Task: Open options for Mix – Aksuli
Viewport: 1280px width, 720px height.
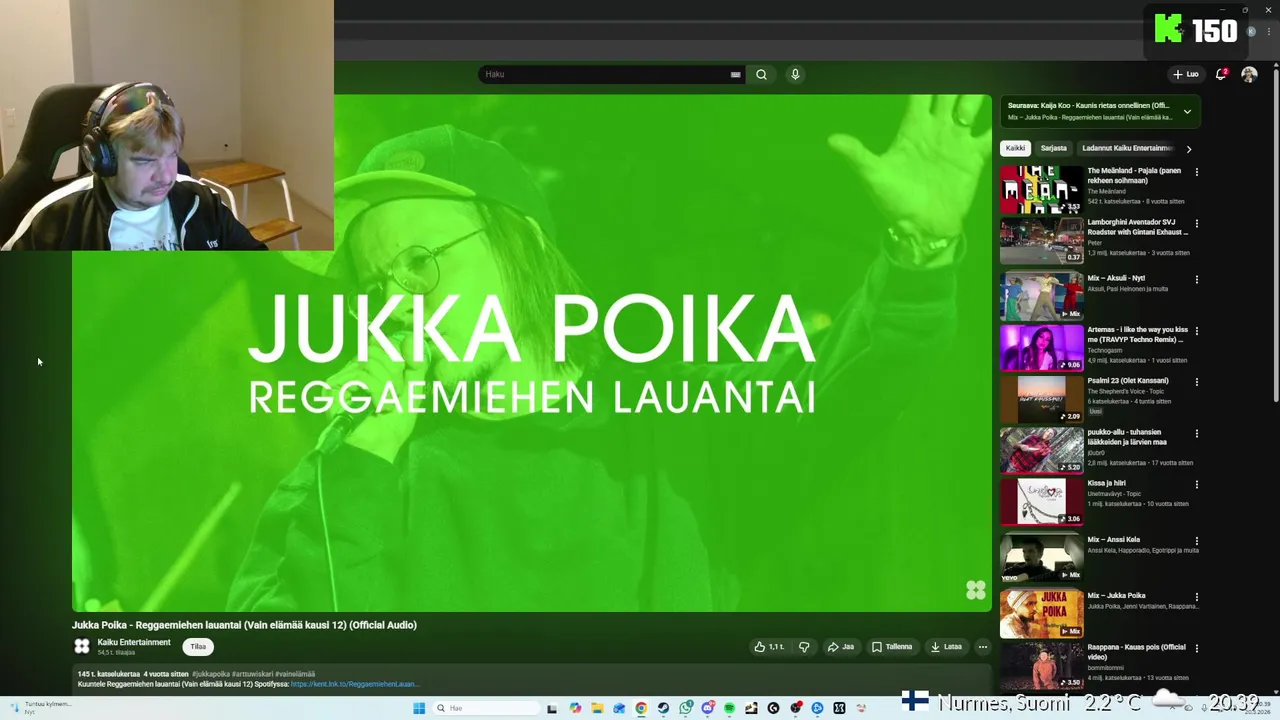Action: click(x=1196, y=279)
